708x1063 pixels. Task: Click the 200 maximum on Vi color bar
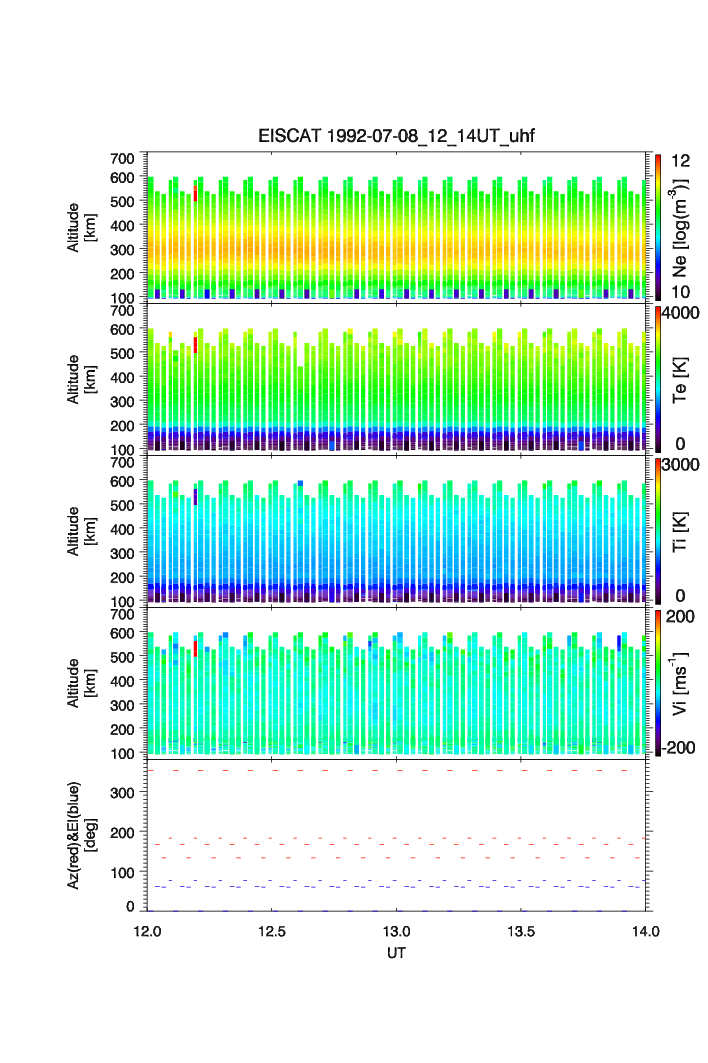pyautogui.click(x=680, y=616)
